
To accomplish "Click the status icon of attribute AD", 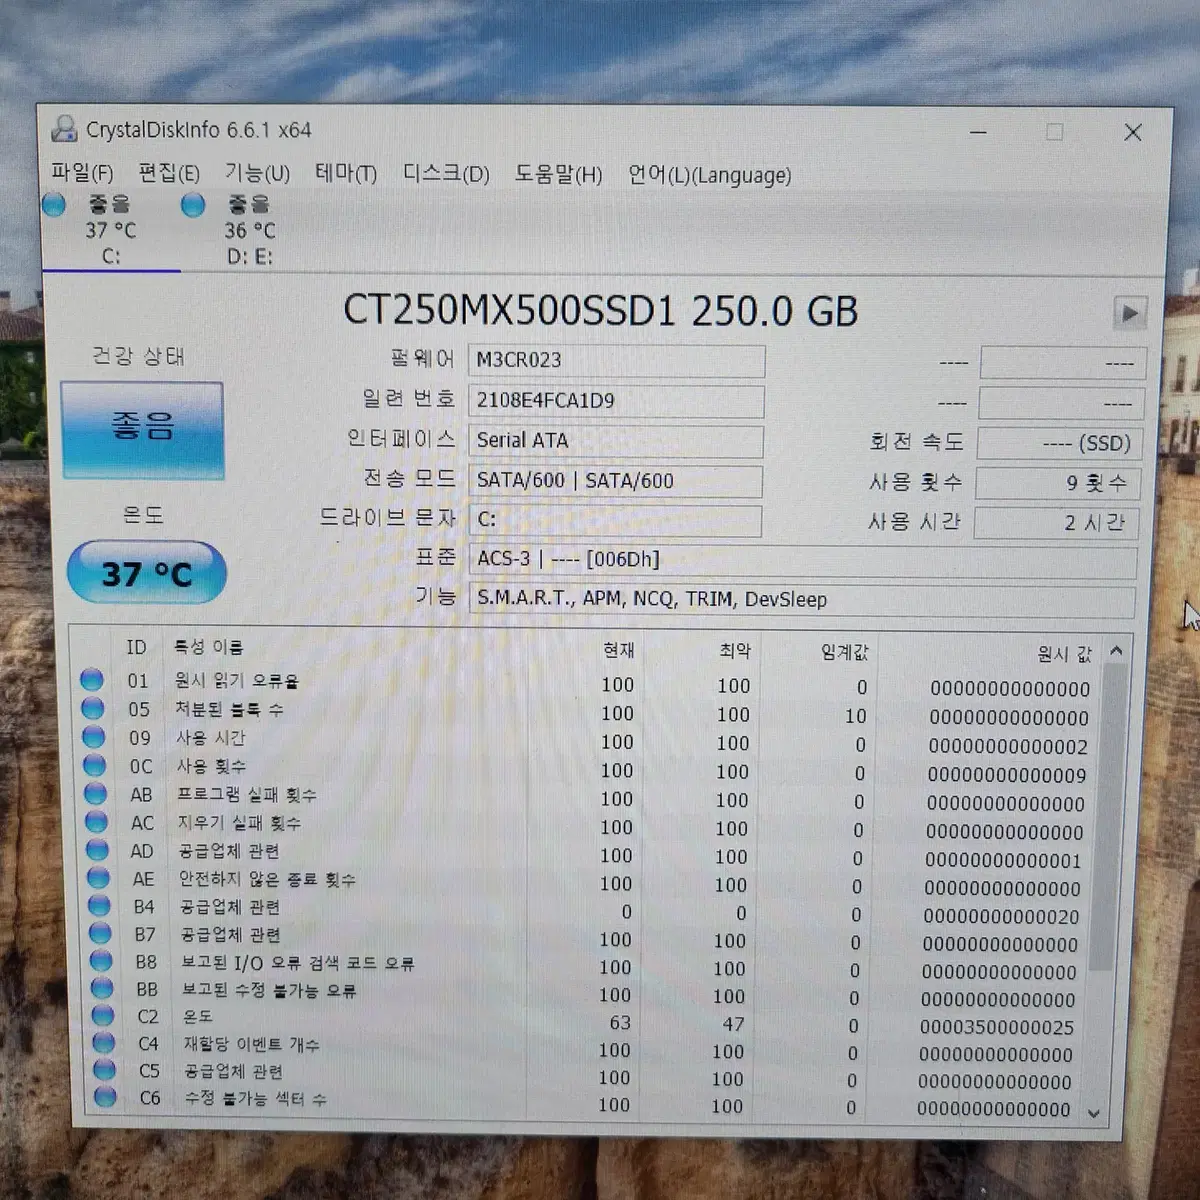I will [x=98, y=850].
